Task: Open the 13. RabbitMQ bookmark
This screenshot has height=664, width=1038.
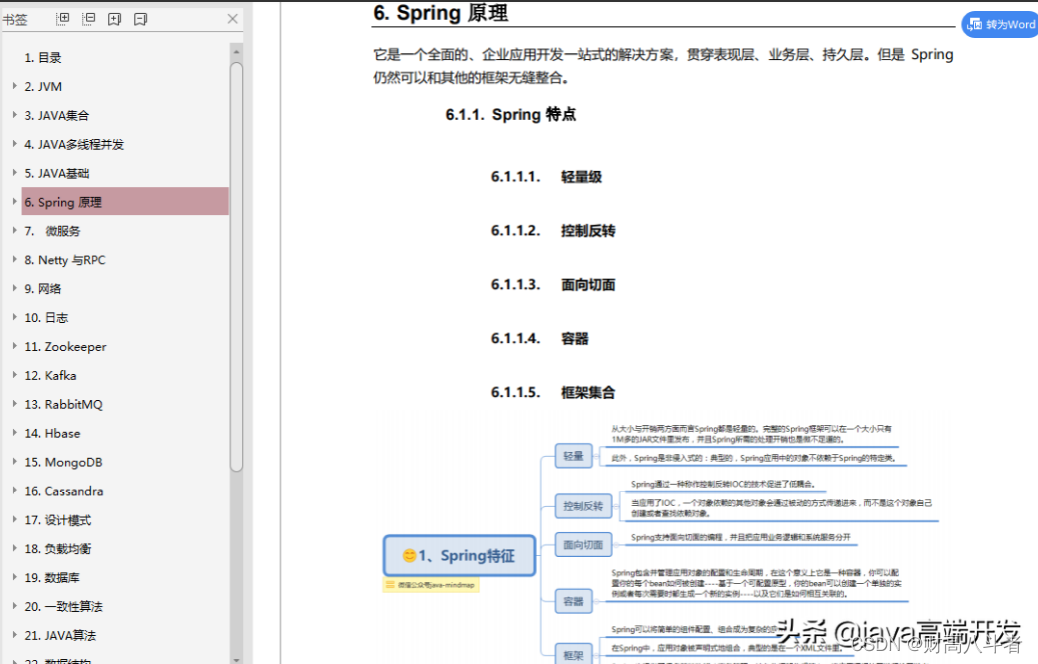Action: [x=70, y=404]
